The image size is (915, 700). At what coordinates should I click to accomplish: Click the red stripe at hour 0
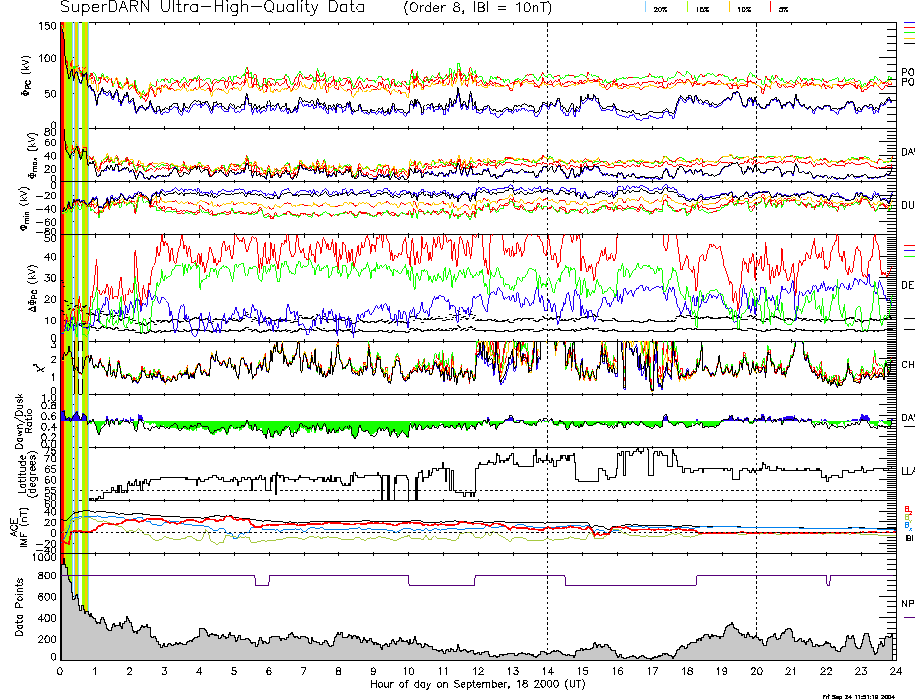pos(64,300)
